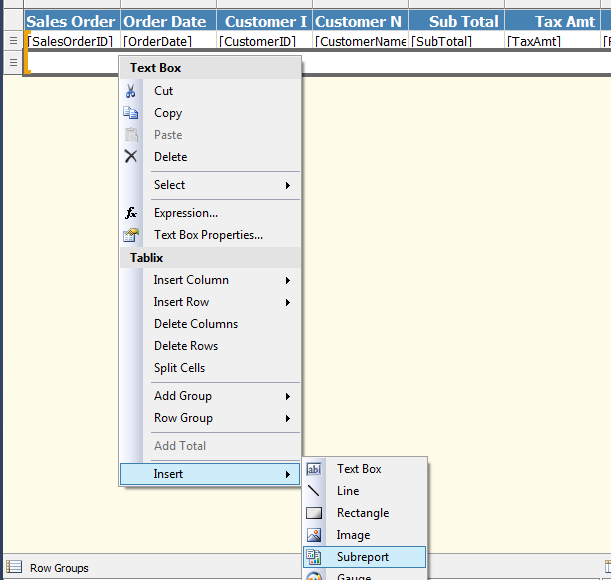Select the Order Date header cell

(168, 21)
